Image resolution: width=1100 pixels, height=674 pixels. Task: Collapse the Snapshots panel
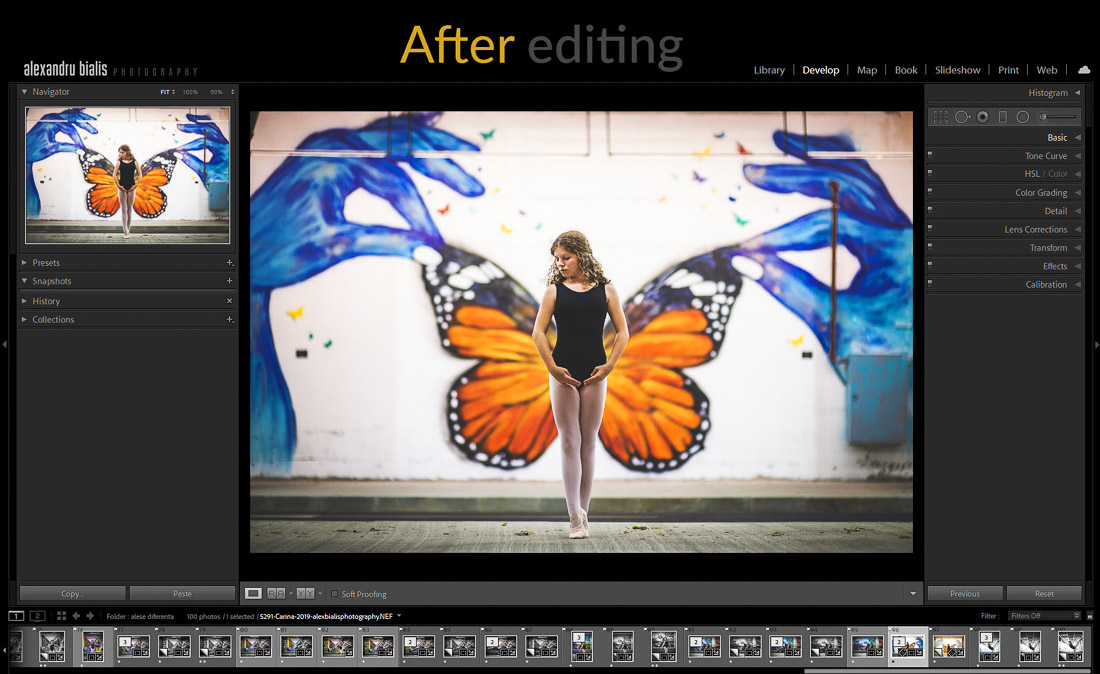[x=25, y=281]
